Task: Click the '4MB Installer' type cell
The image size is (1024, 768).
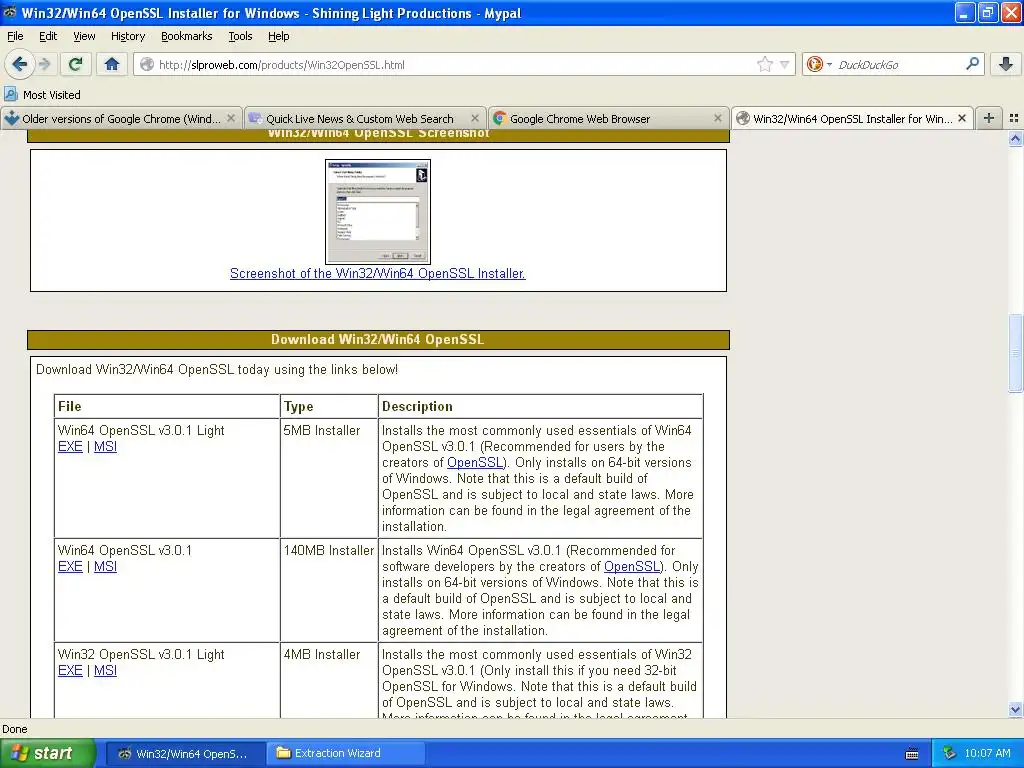Action: (329, 680)
